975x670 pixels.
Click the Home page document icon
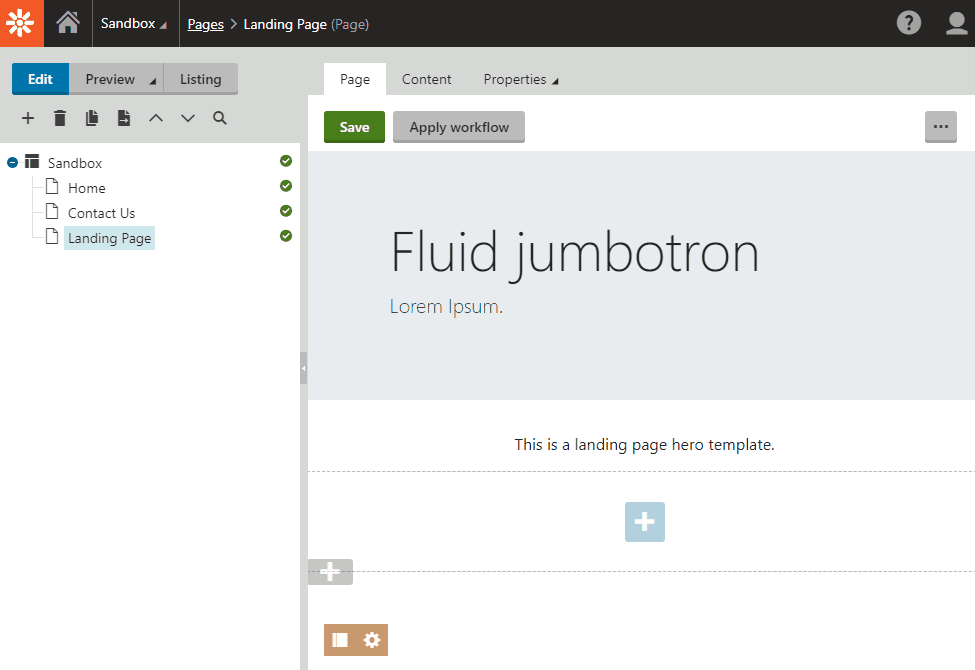tap(52, 186)
